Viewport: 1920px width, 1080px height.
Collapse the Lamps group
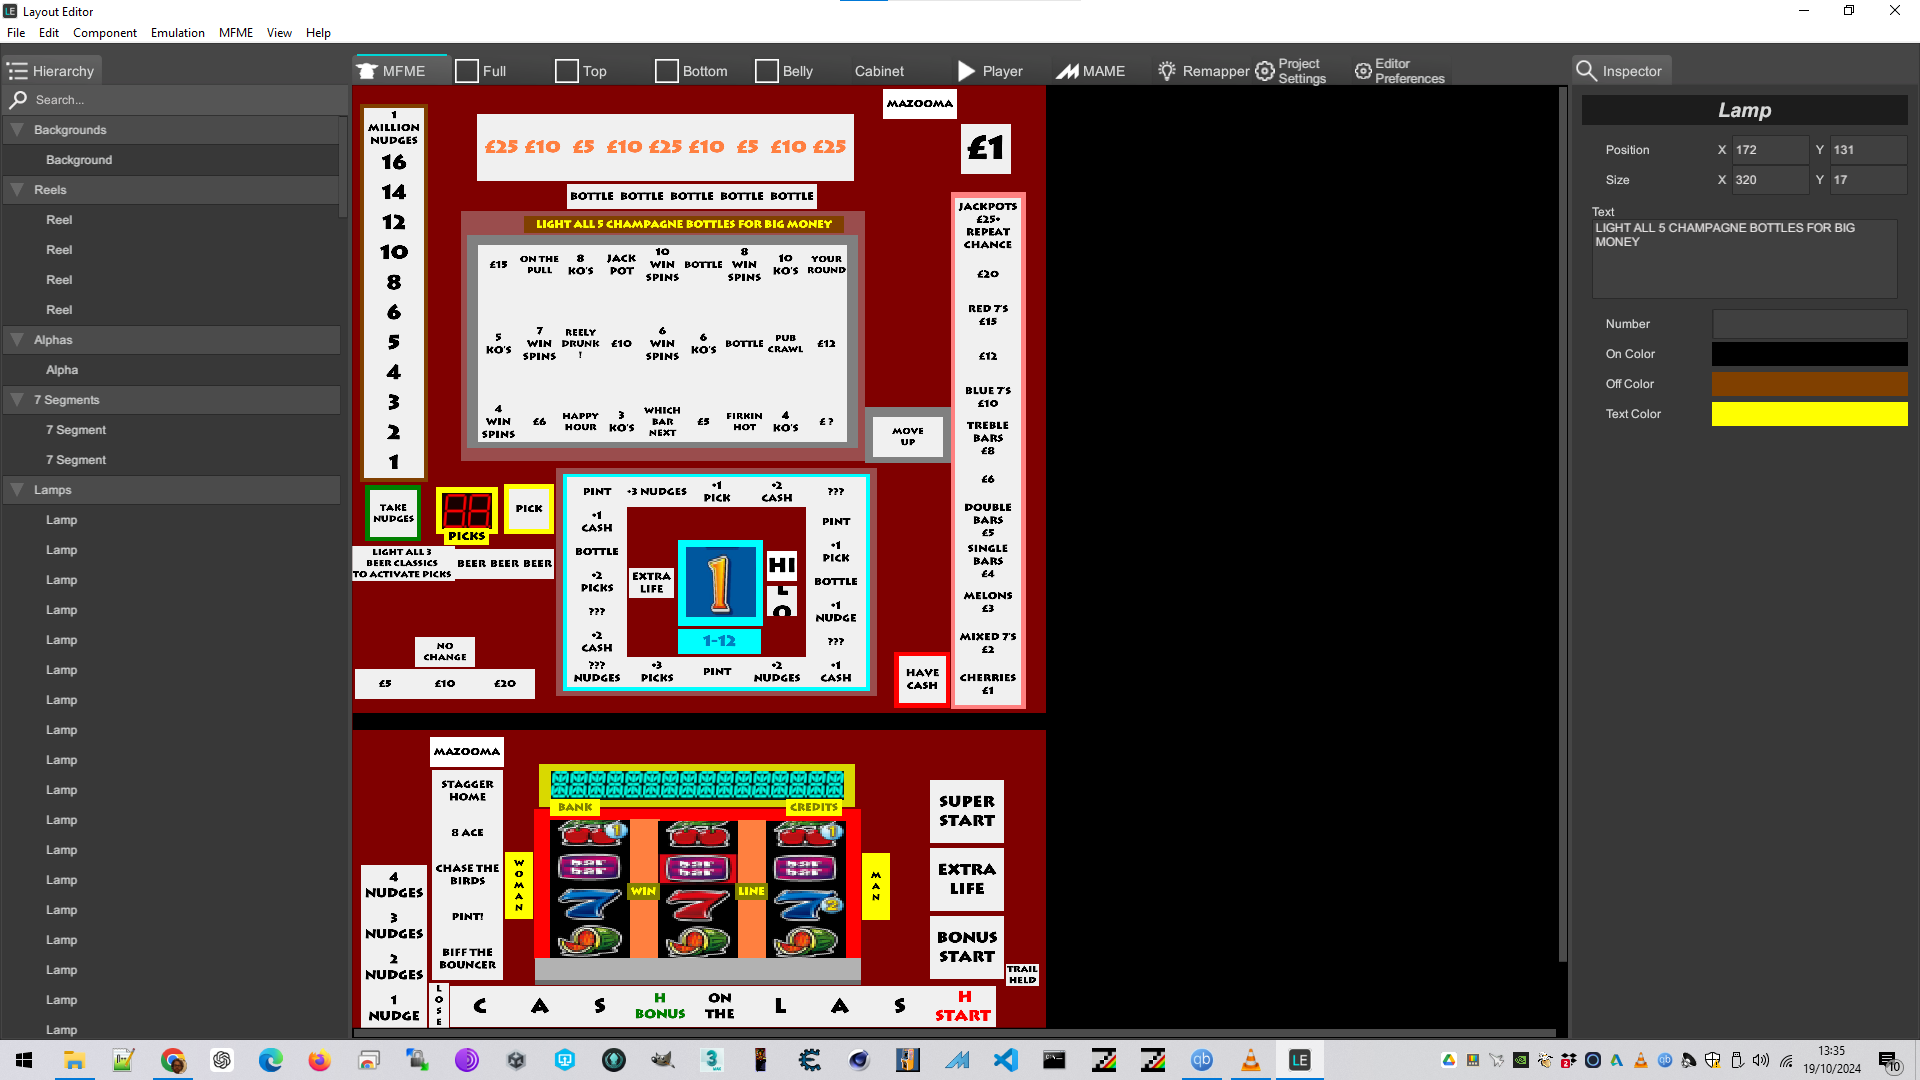[17, 490]
